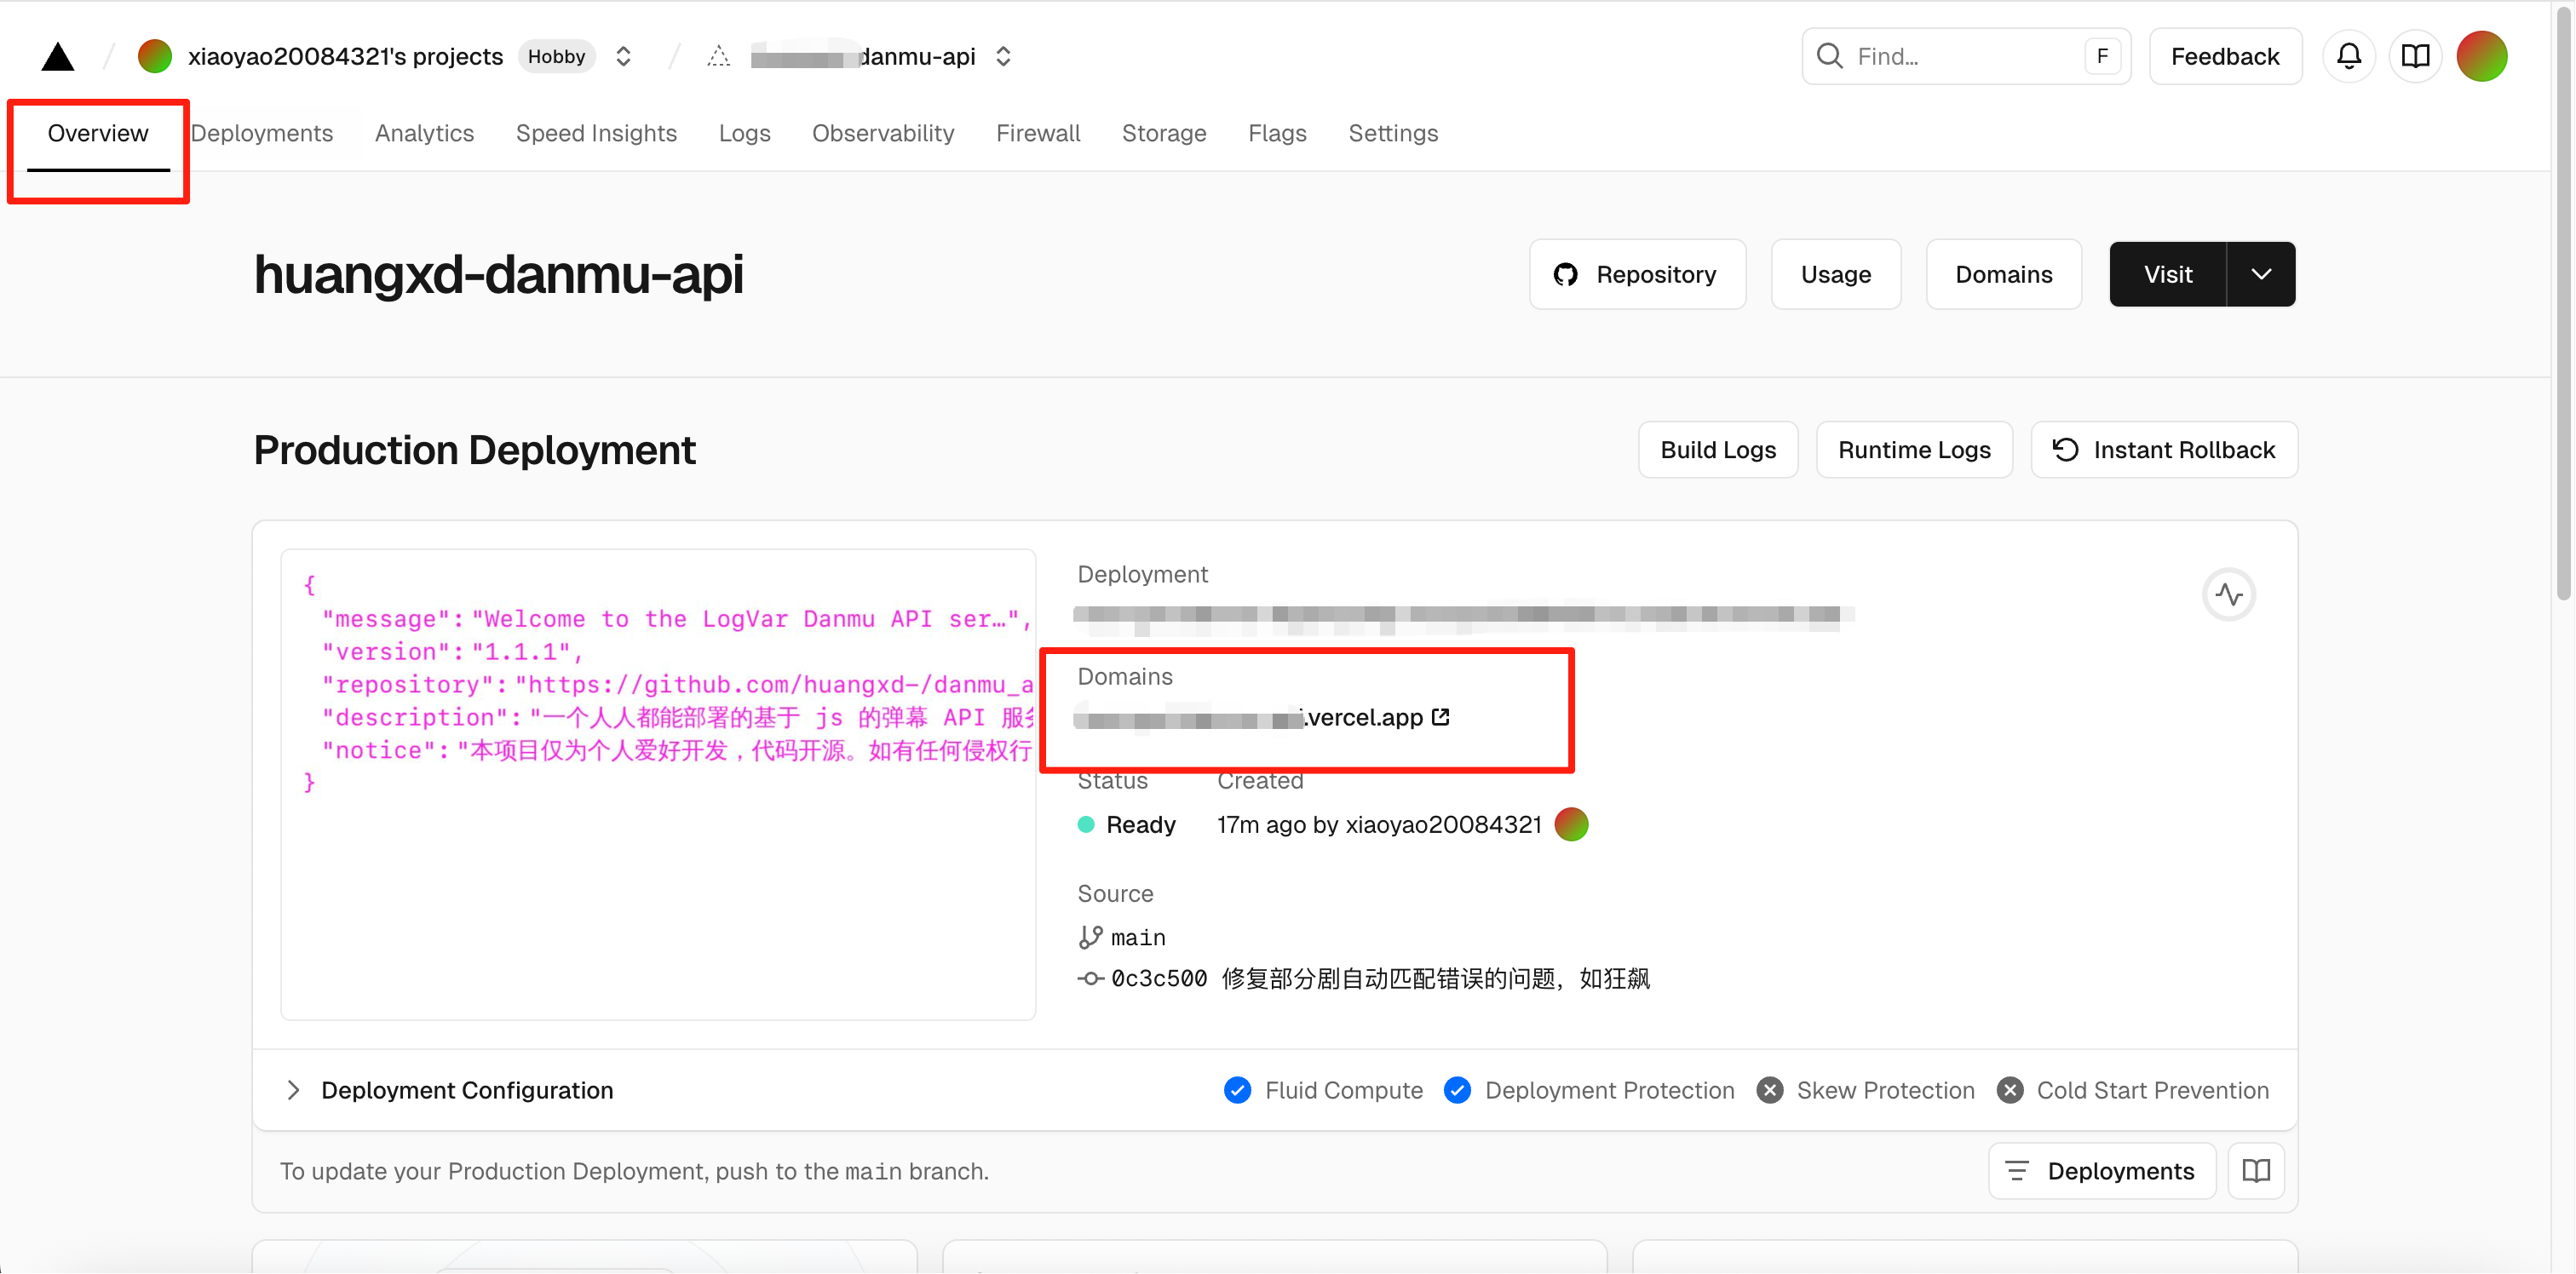This screenshot has width=2576, height=1274.
Task: Click the book icon next to Deployments button
Action: pos(2256,1170)
